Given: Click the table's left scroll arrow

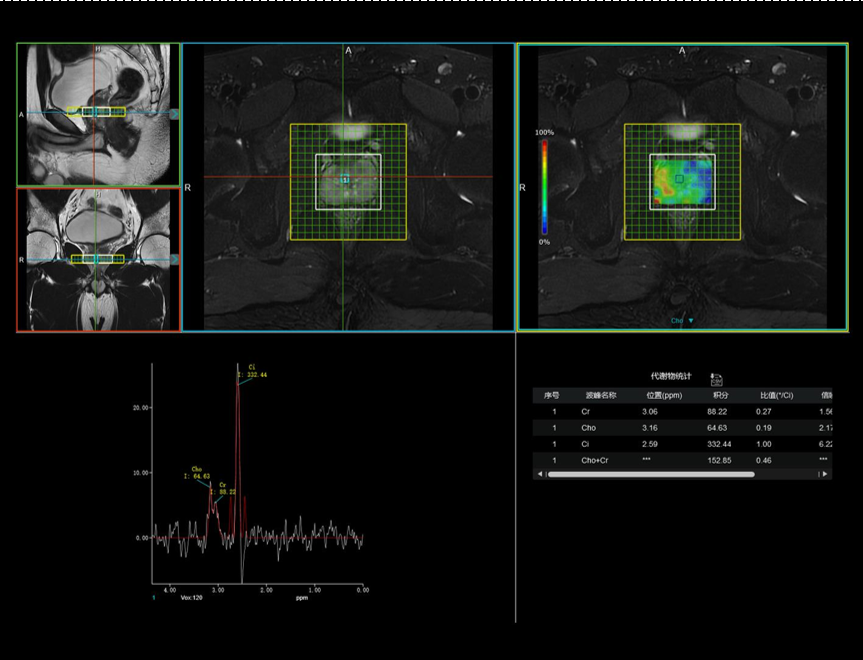Looking at the screenshot, I should pos(538,474).
